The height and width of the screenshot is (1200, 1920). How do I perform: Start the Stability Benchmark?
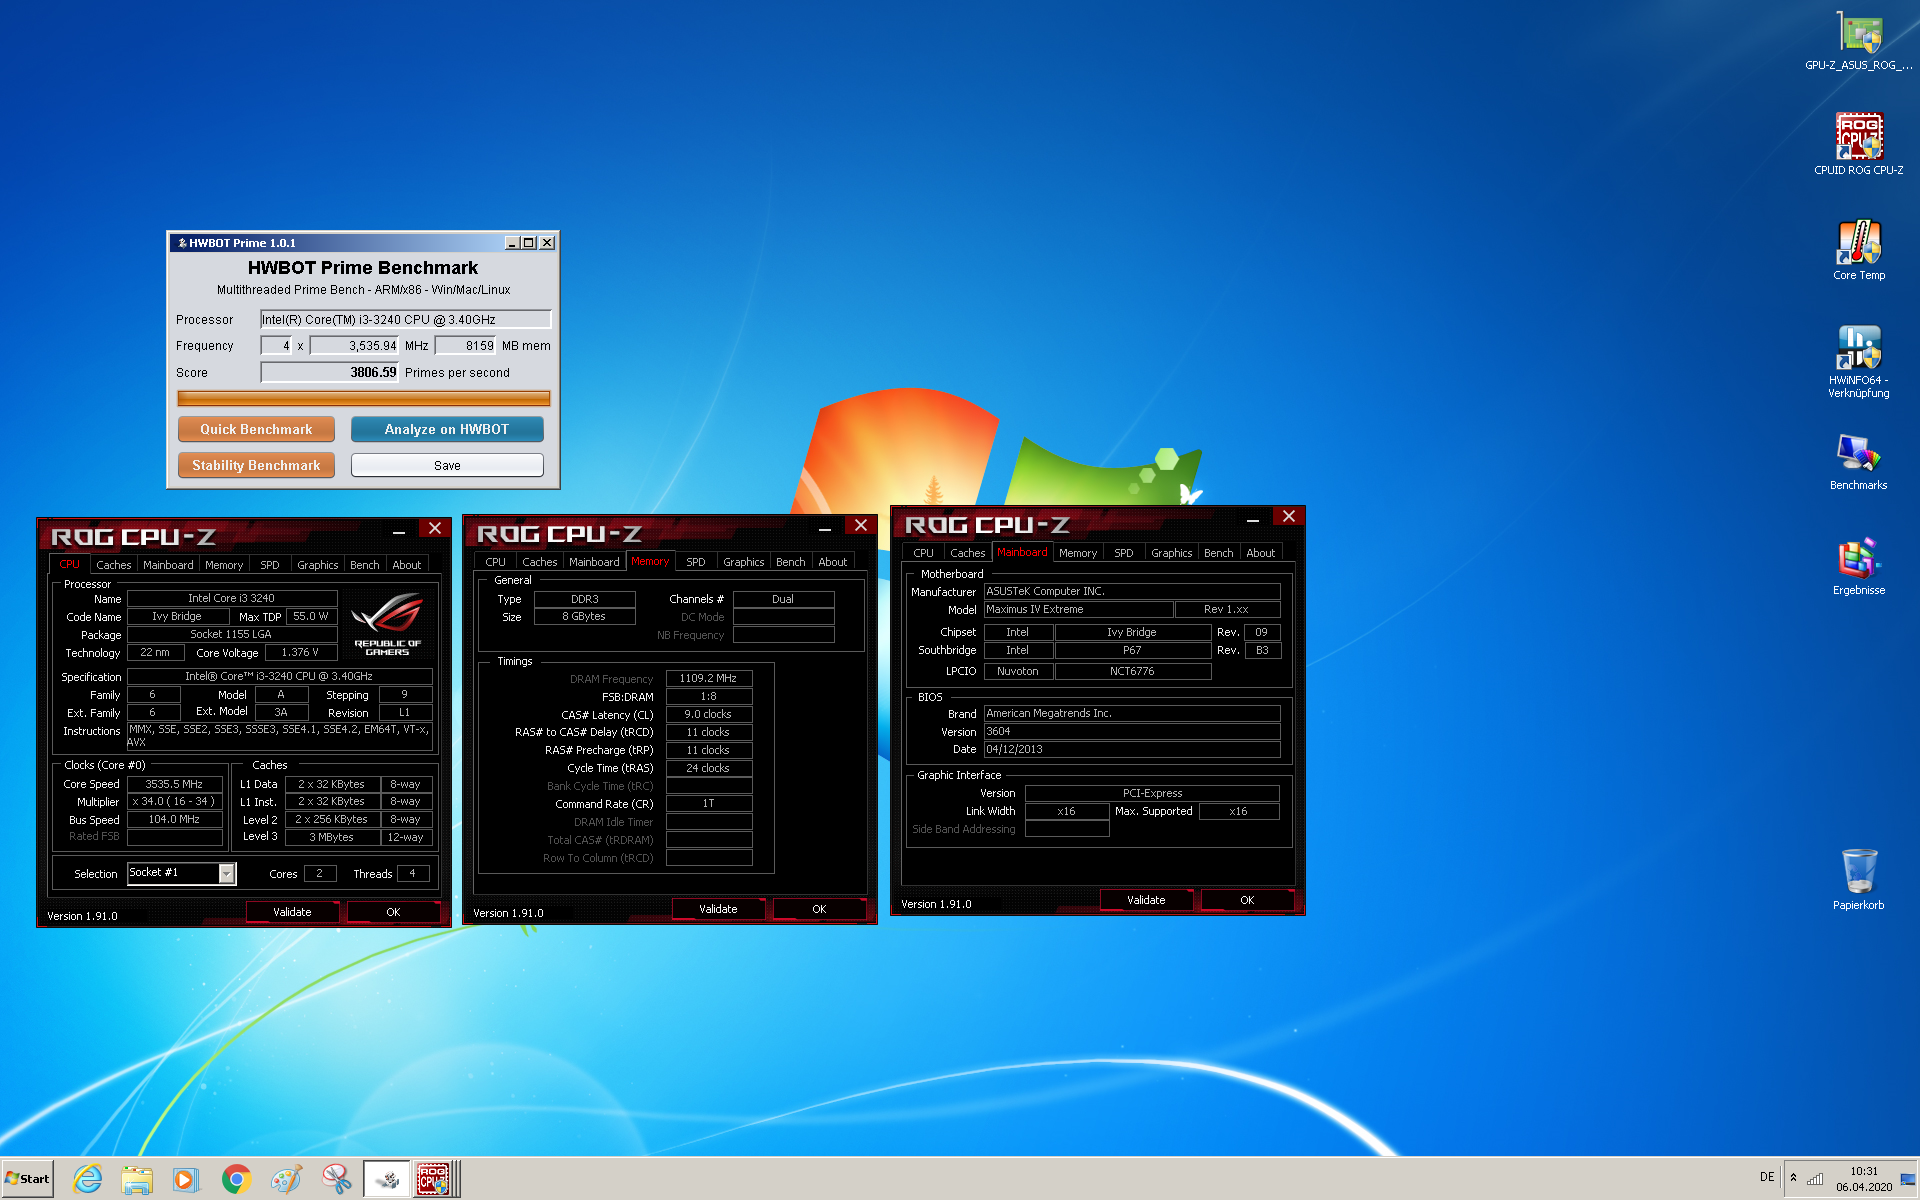pos(256,465)
